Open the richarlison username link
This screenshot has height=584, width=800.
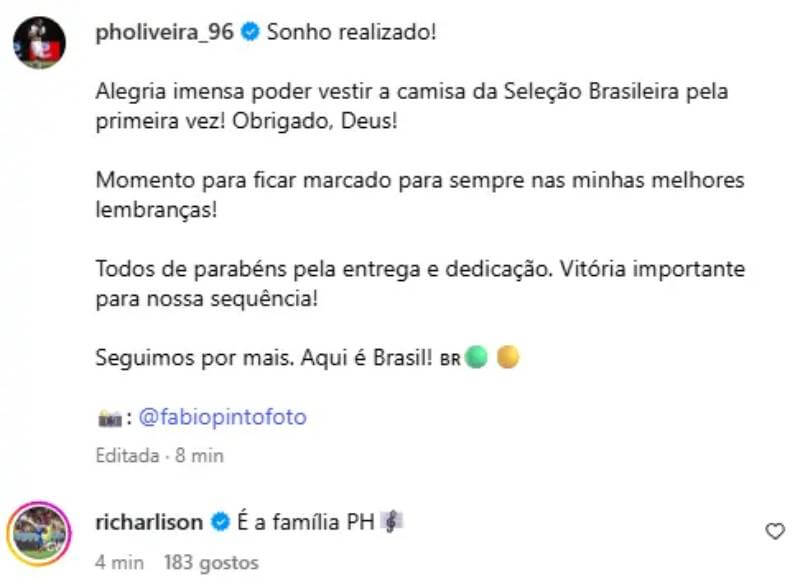[x=149, y=521]
